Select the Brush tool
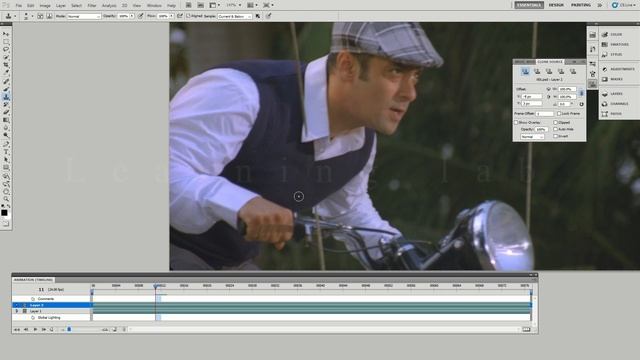The height and width of the screenshot is (360, 640). click(x=6, y=89)
